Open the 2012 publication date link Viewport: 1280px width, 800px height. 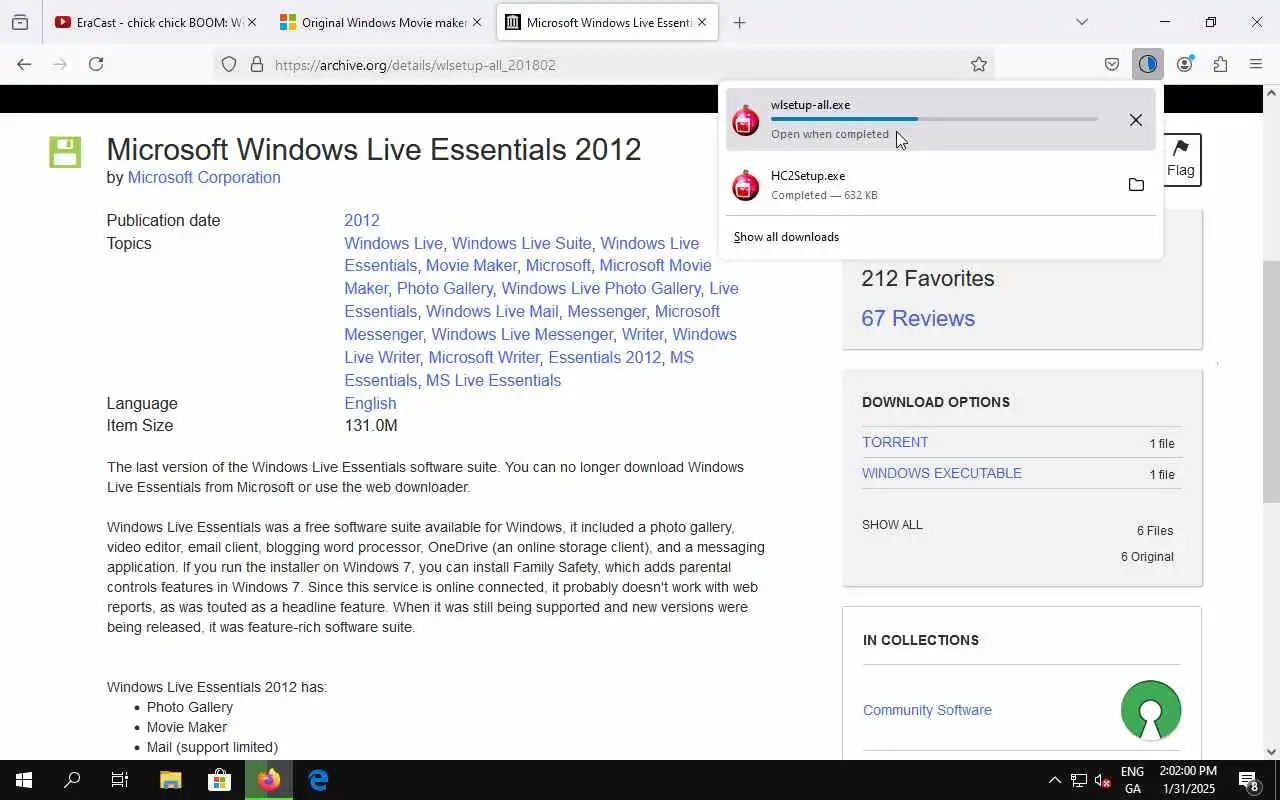tap(362, 220)
